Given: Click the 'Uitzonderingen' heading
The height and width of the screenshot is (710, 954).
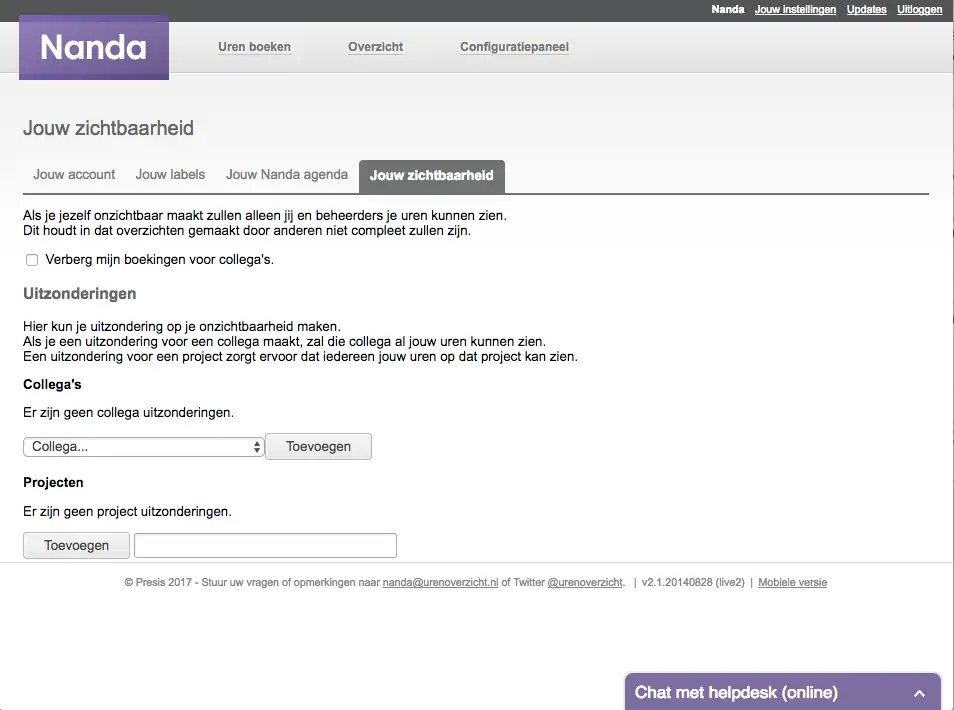Looking at the screenshot, I should tap(80, 294).
